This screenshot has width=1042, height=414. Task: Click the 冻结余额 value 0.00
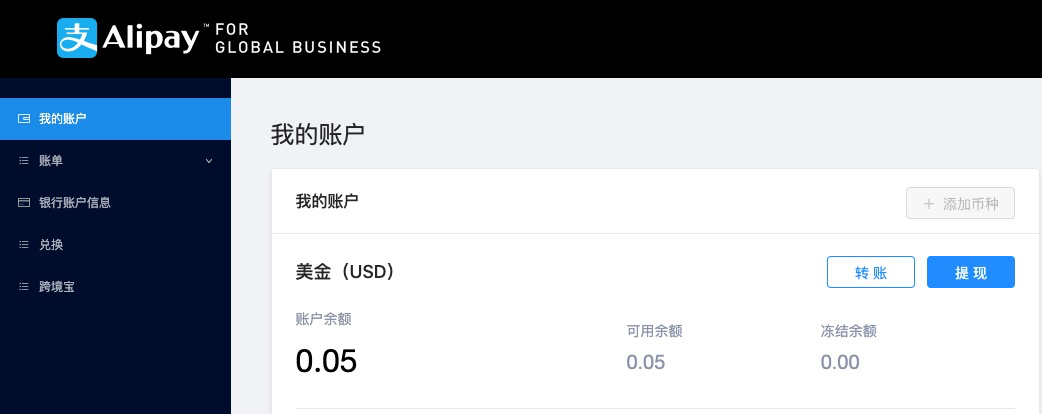pos(840,362)
